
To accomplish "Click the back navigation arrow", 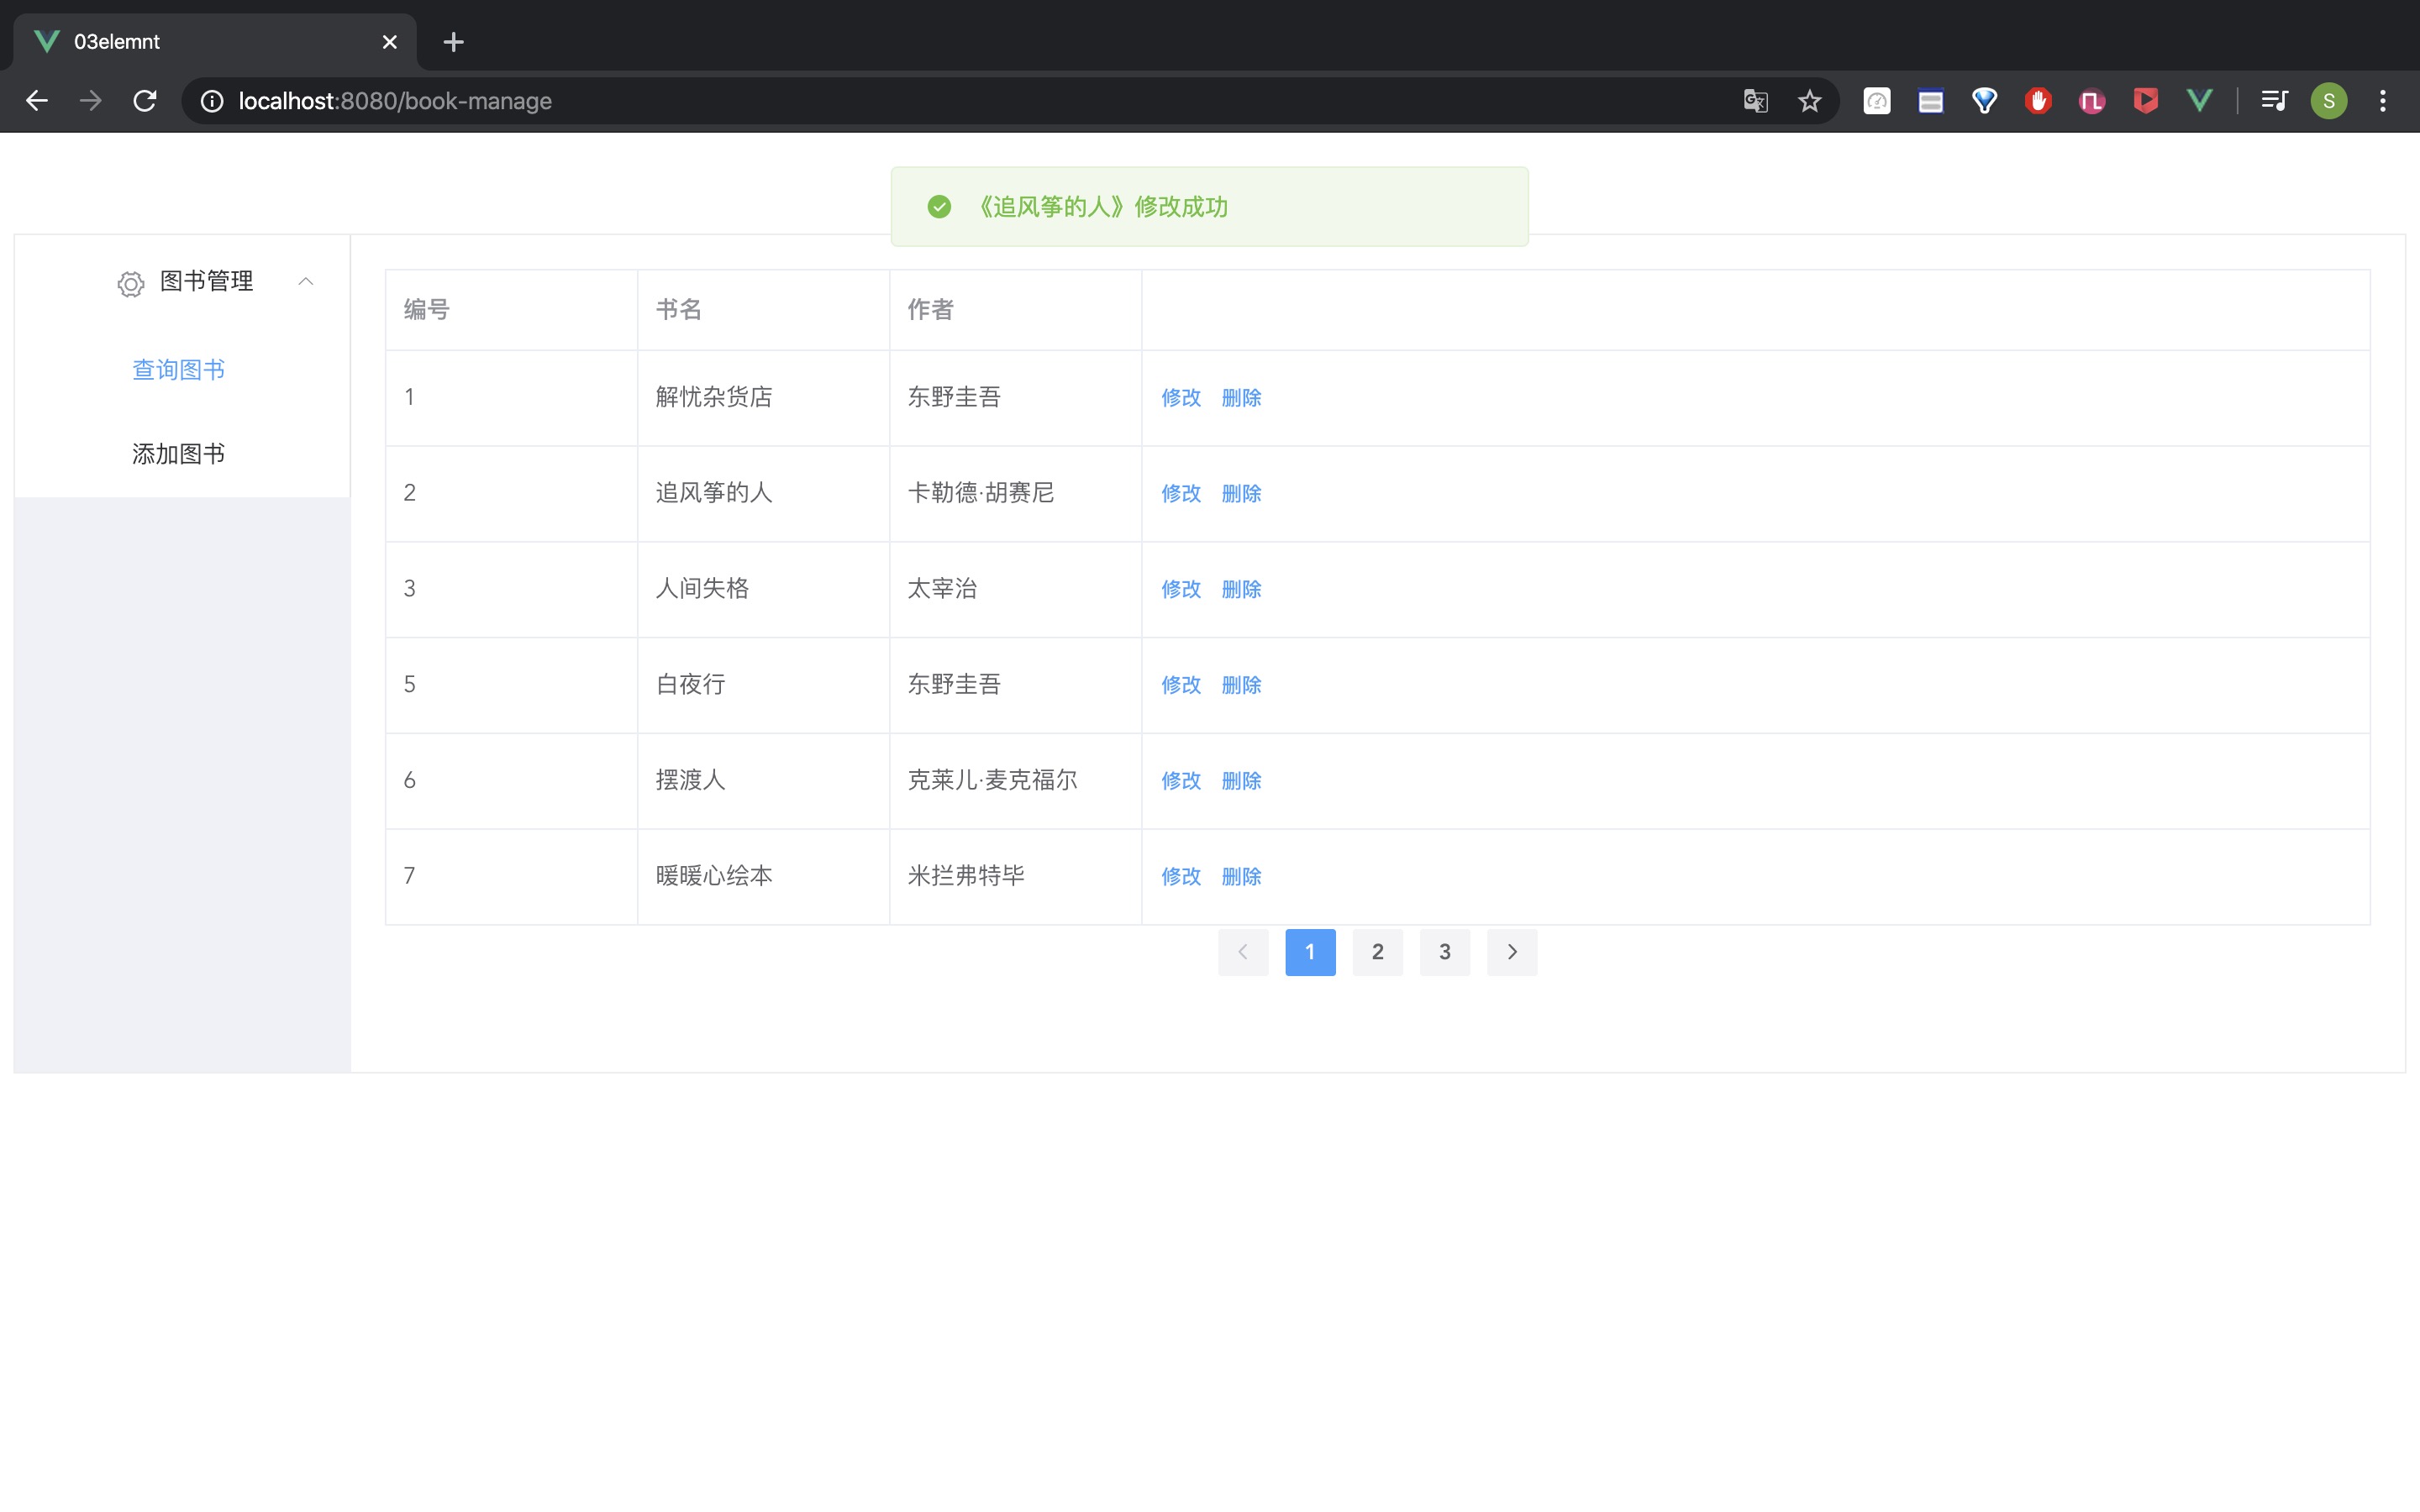I will point(37,101).
